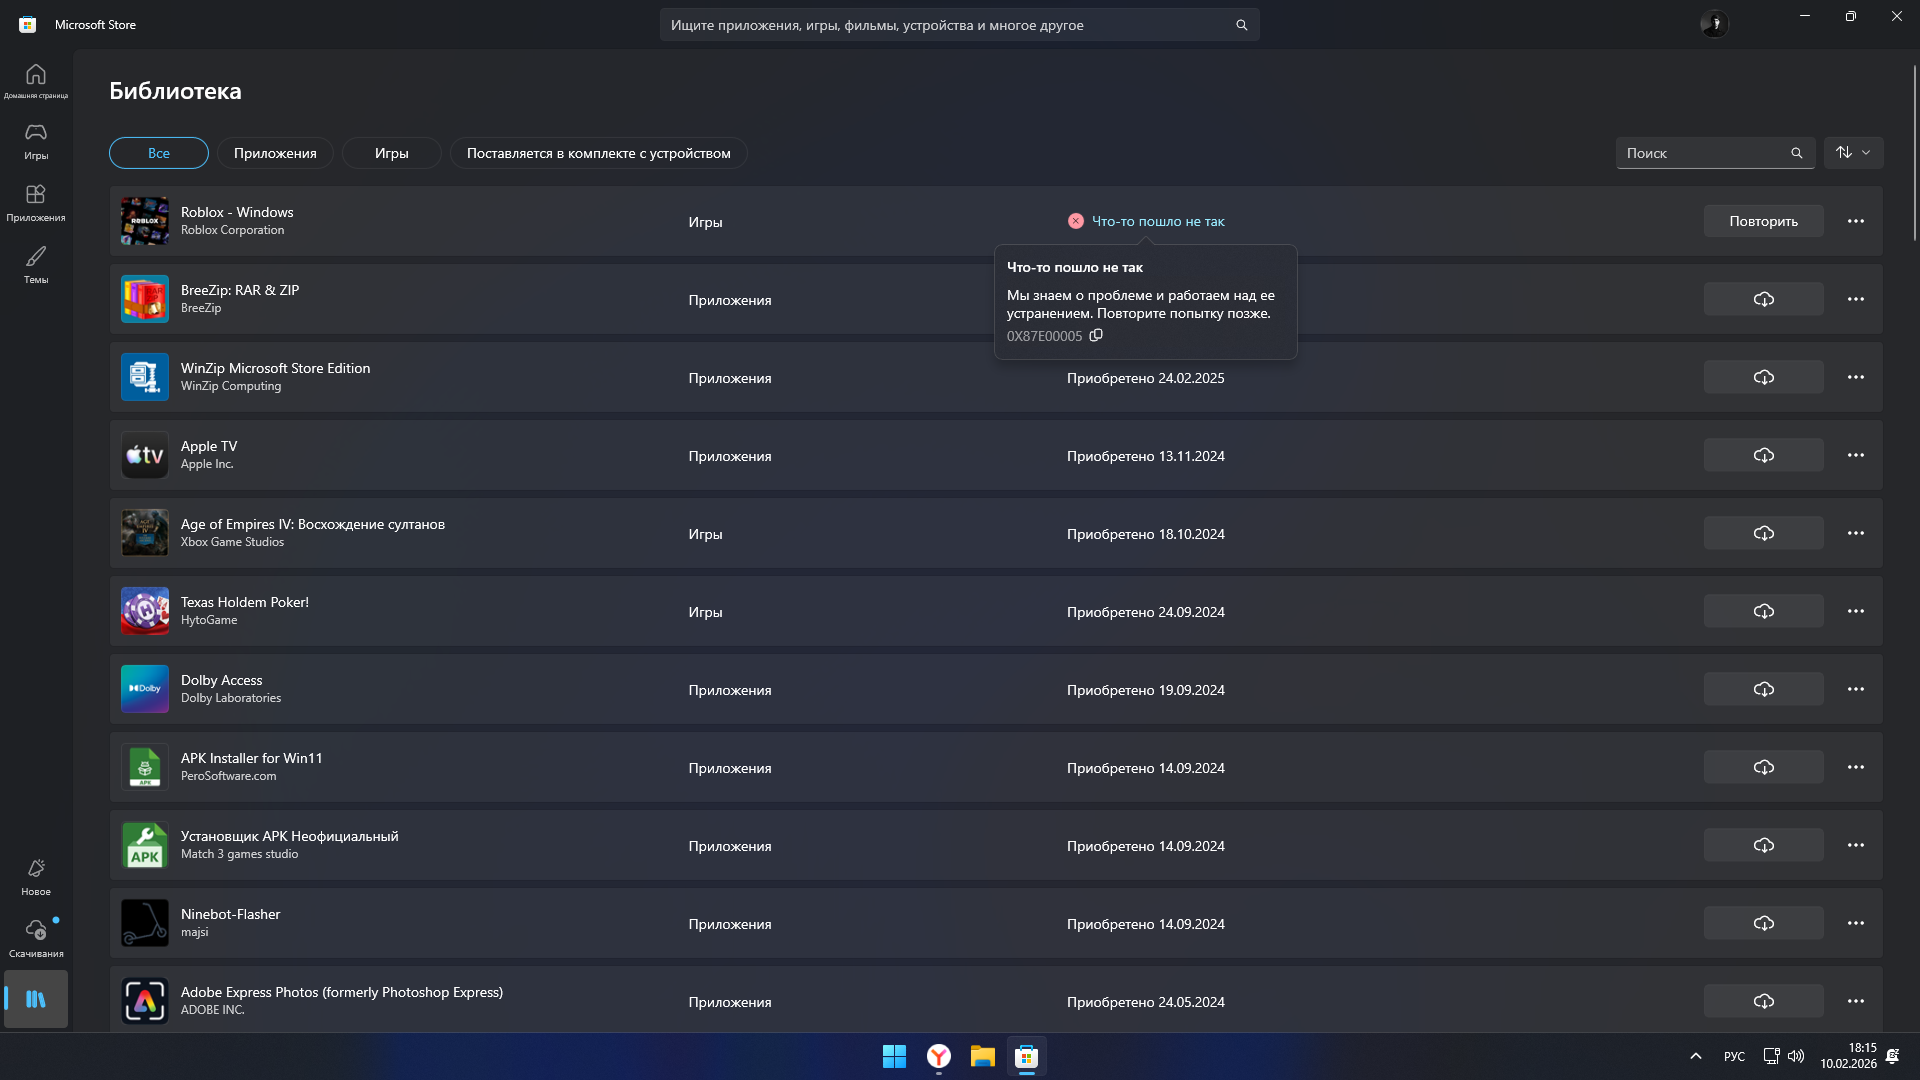
Task: Download Texas Holdem Poker cloud icon
Action: 1763,611
